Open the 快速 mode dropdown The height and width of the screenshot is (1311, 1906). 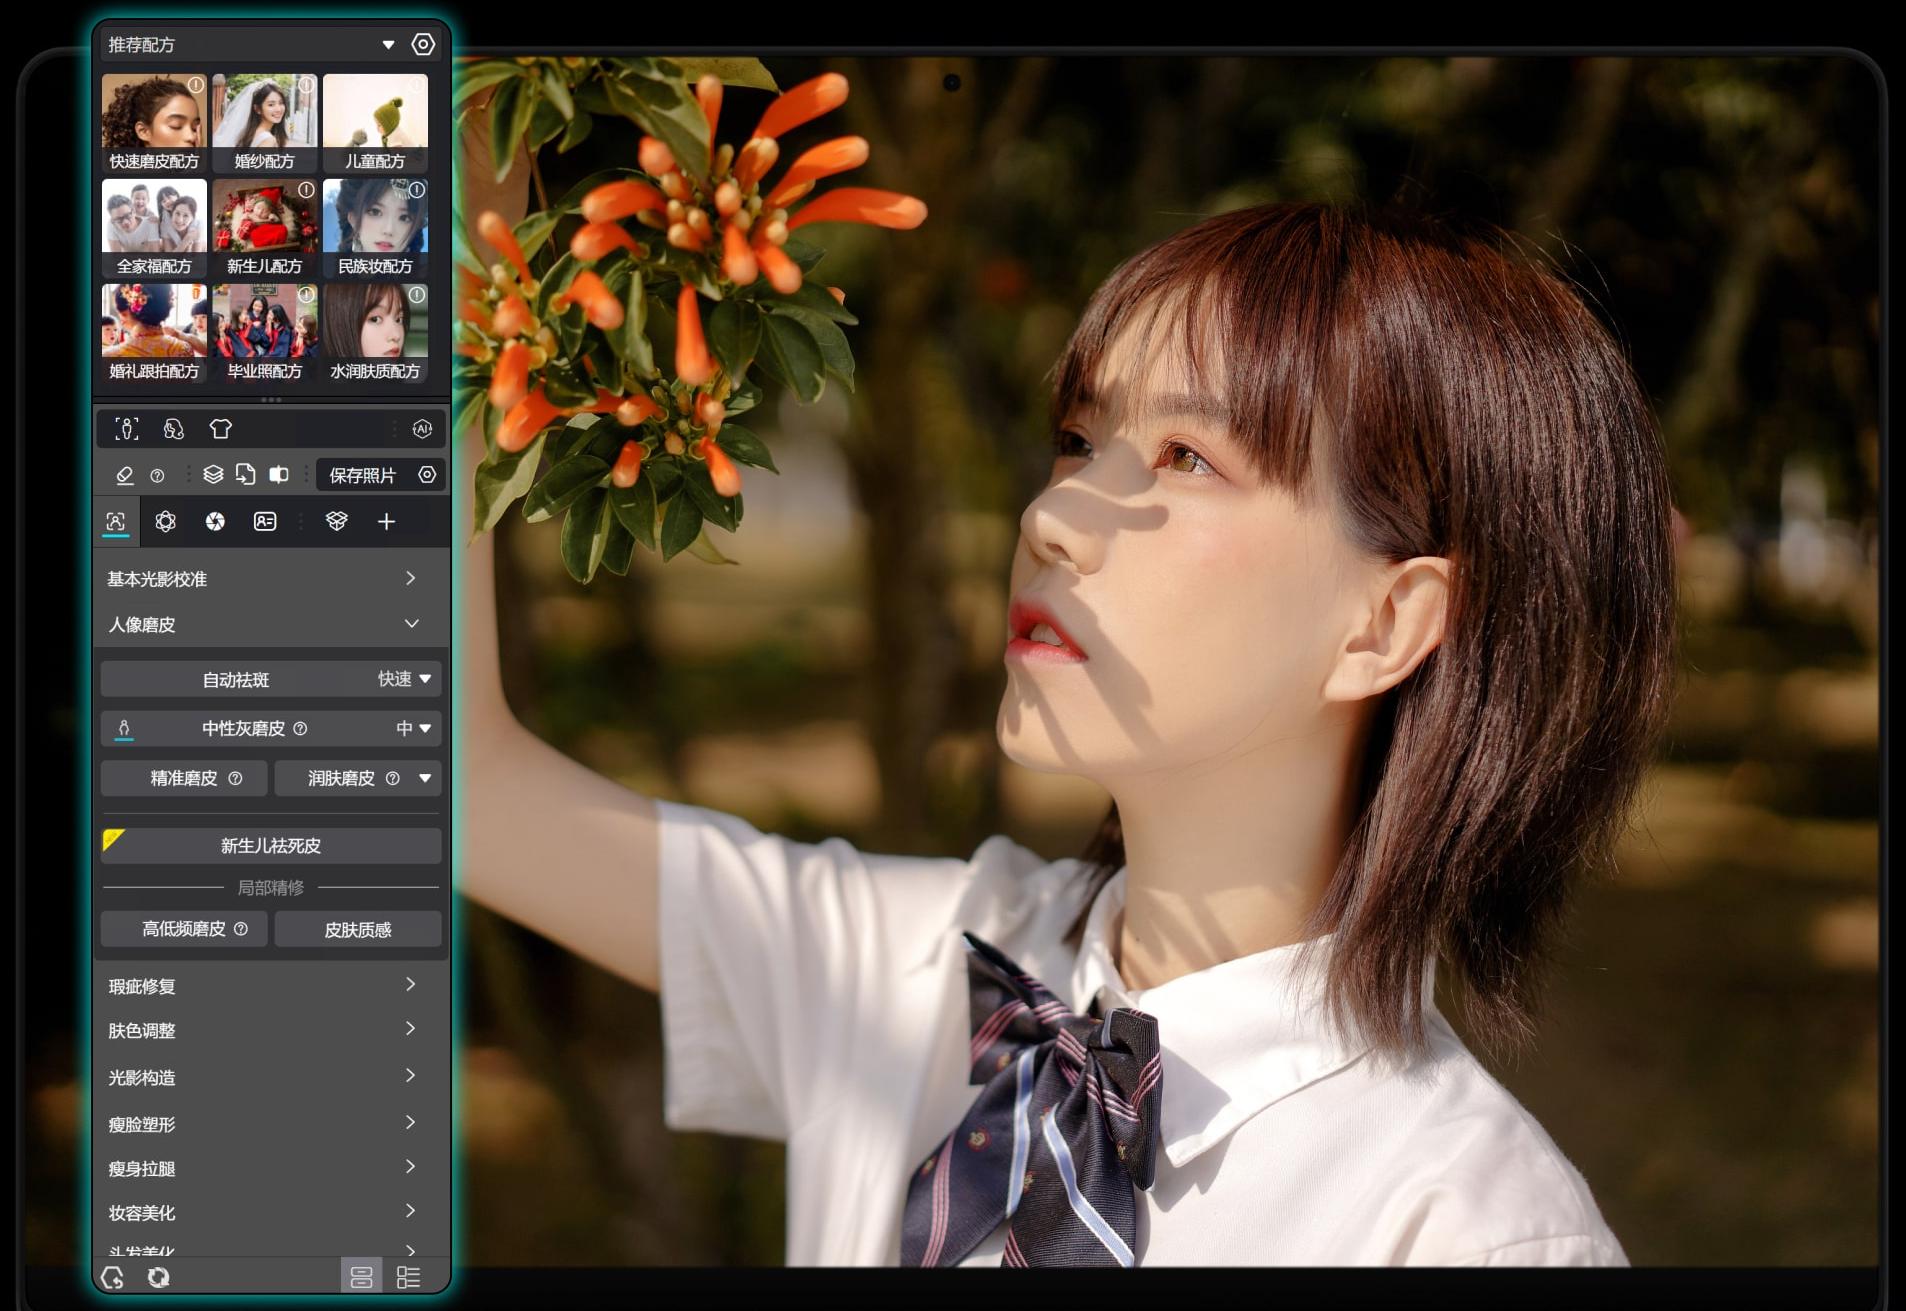tap(404, 679)
